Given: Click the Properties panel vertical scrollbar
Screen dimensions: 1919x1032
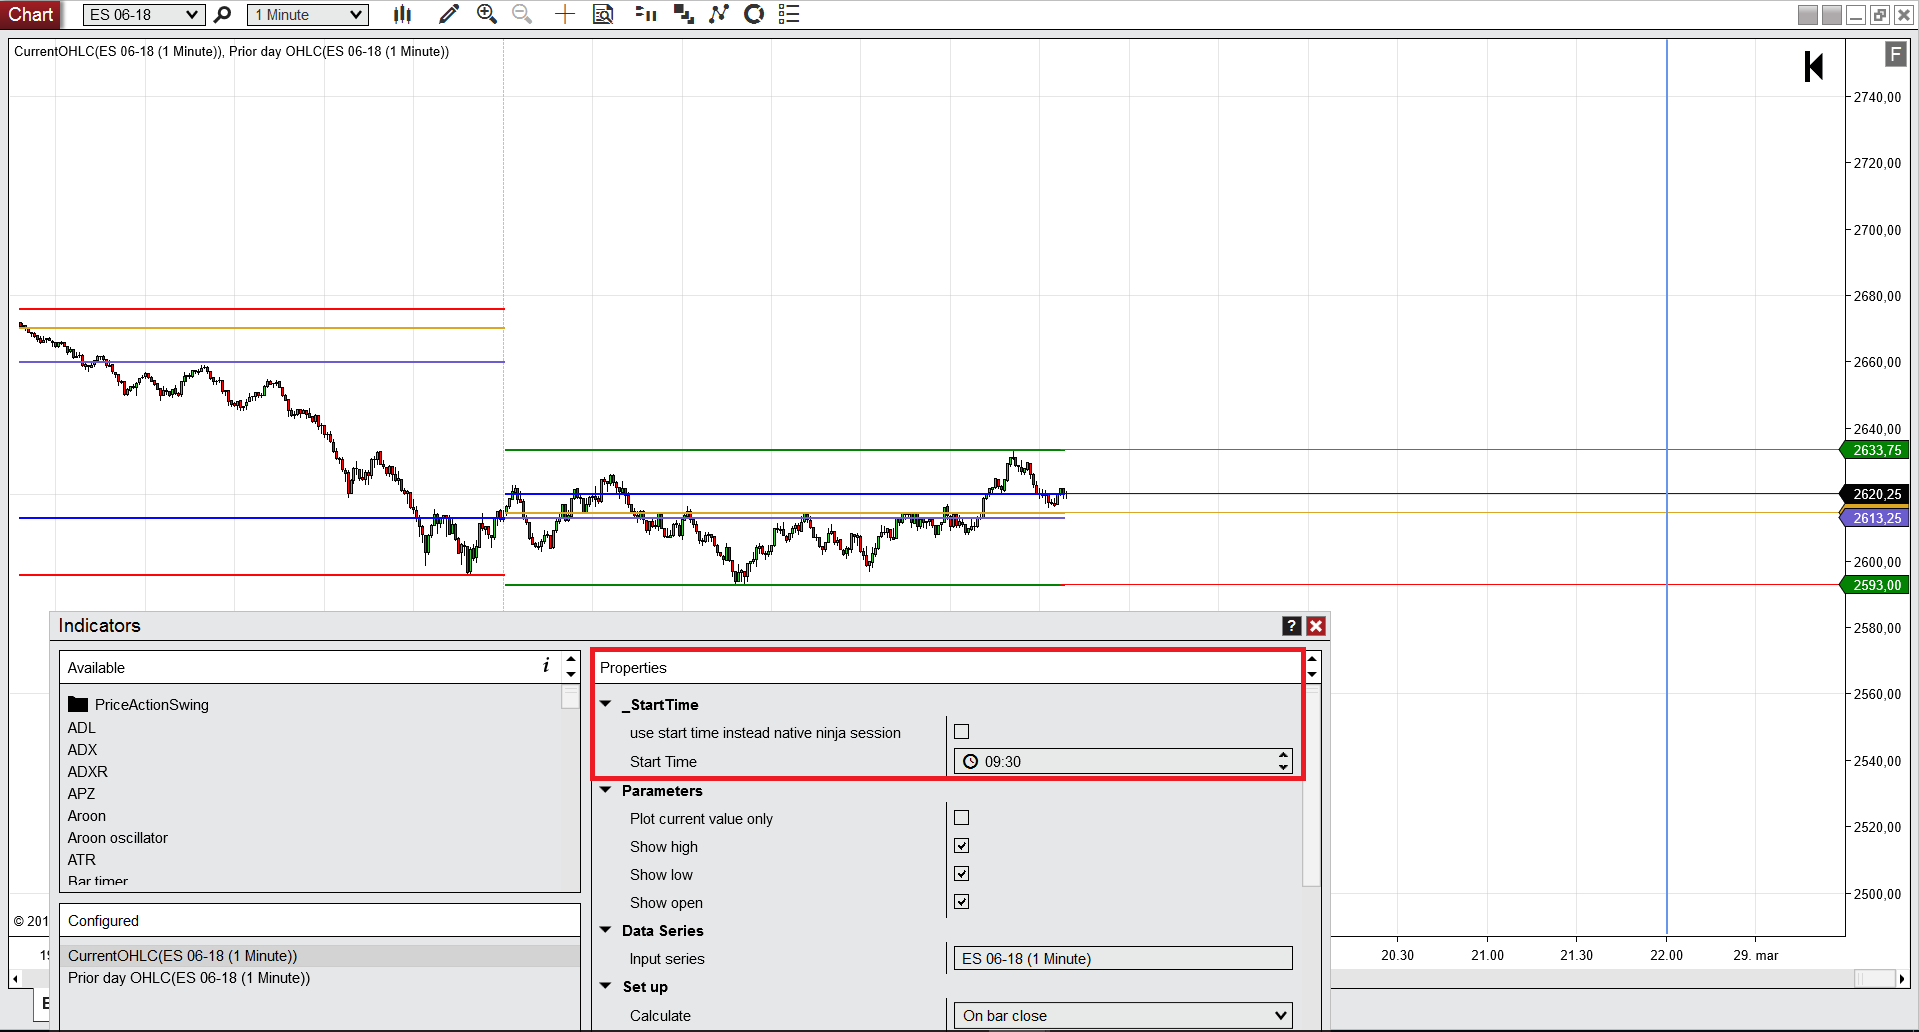Looking at the screenshot, I should coord(1312,785).
